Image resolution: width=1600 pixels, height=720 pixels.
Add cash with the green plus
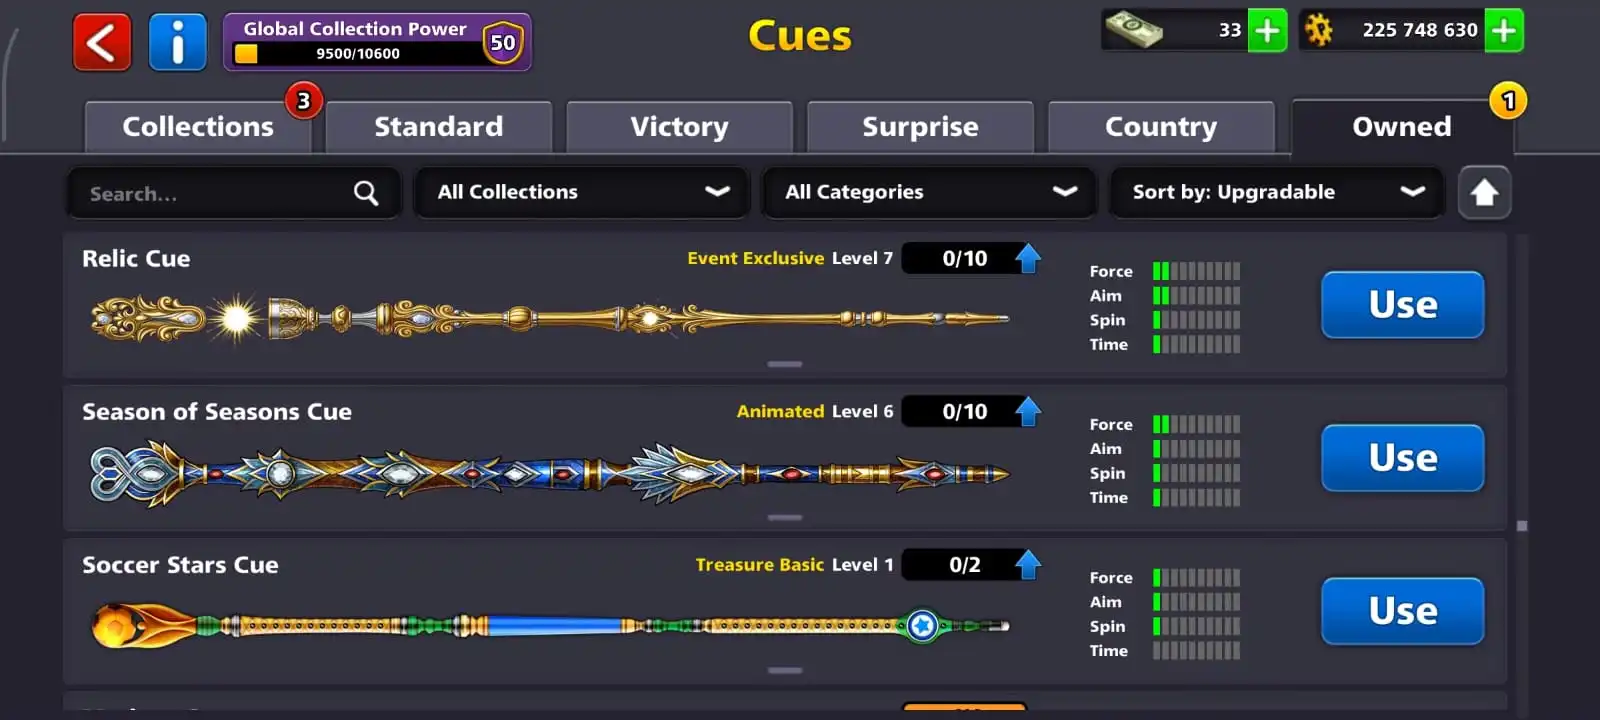click(x=1267, y=31)
